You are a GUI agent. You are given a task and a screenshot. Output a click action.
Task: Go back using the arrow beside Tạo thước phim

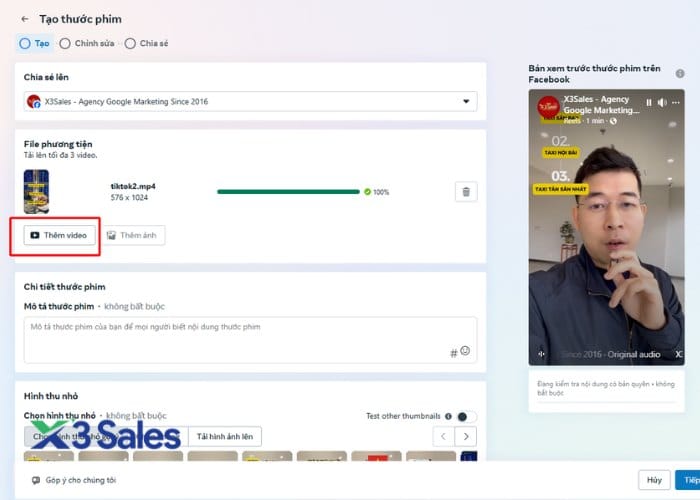tap(25, 19)
